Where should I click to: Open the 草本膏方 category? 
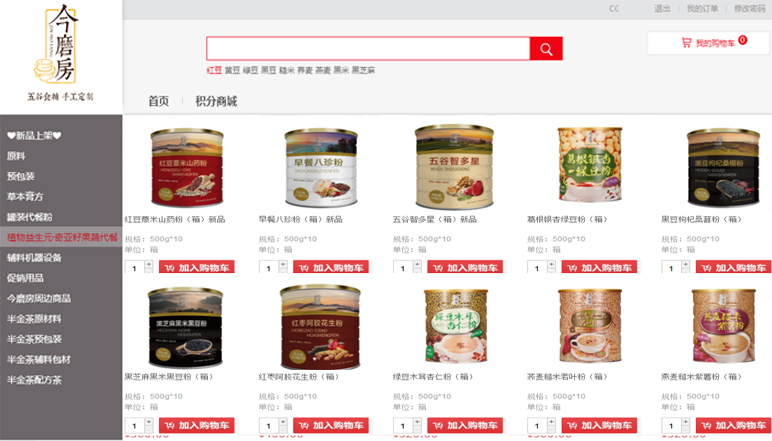coord(25,196)
